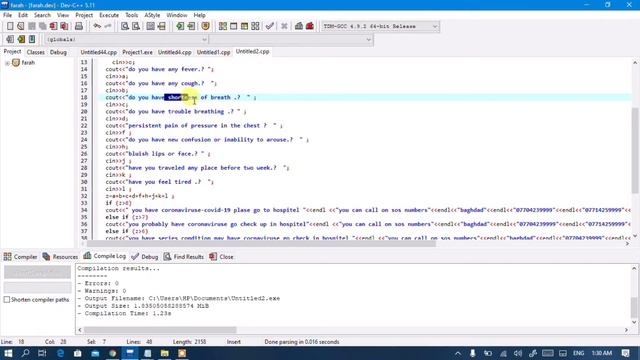
Task: Switch to the Classes tab
Action: (36, 52)
